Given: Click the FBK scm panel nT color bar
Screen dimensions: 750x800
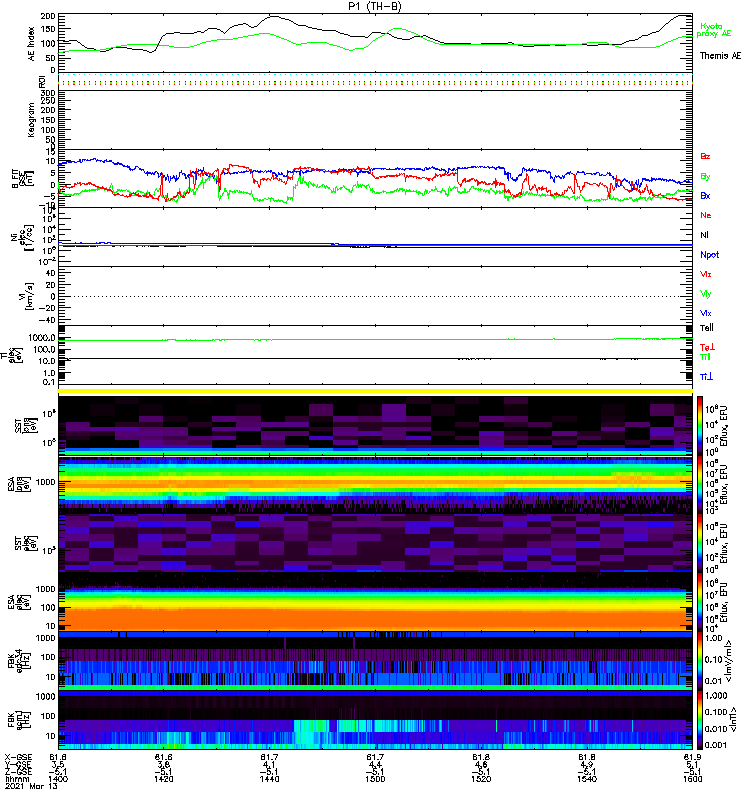Looking at the screenshot, I should (700, 720).
